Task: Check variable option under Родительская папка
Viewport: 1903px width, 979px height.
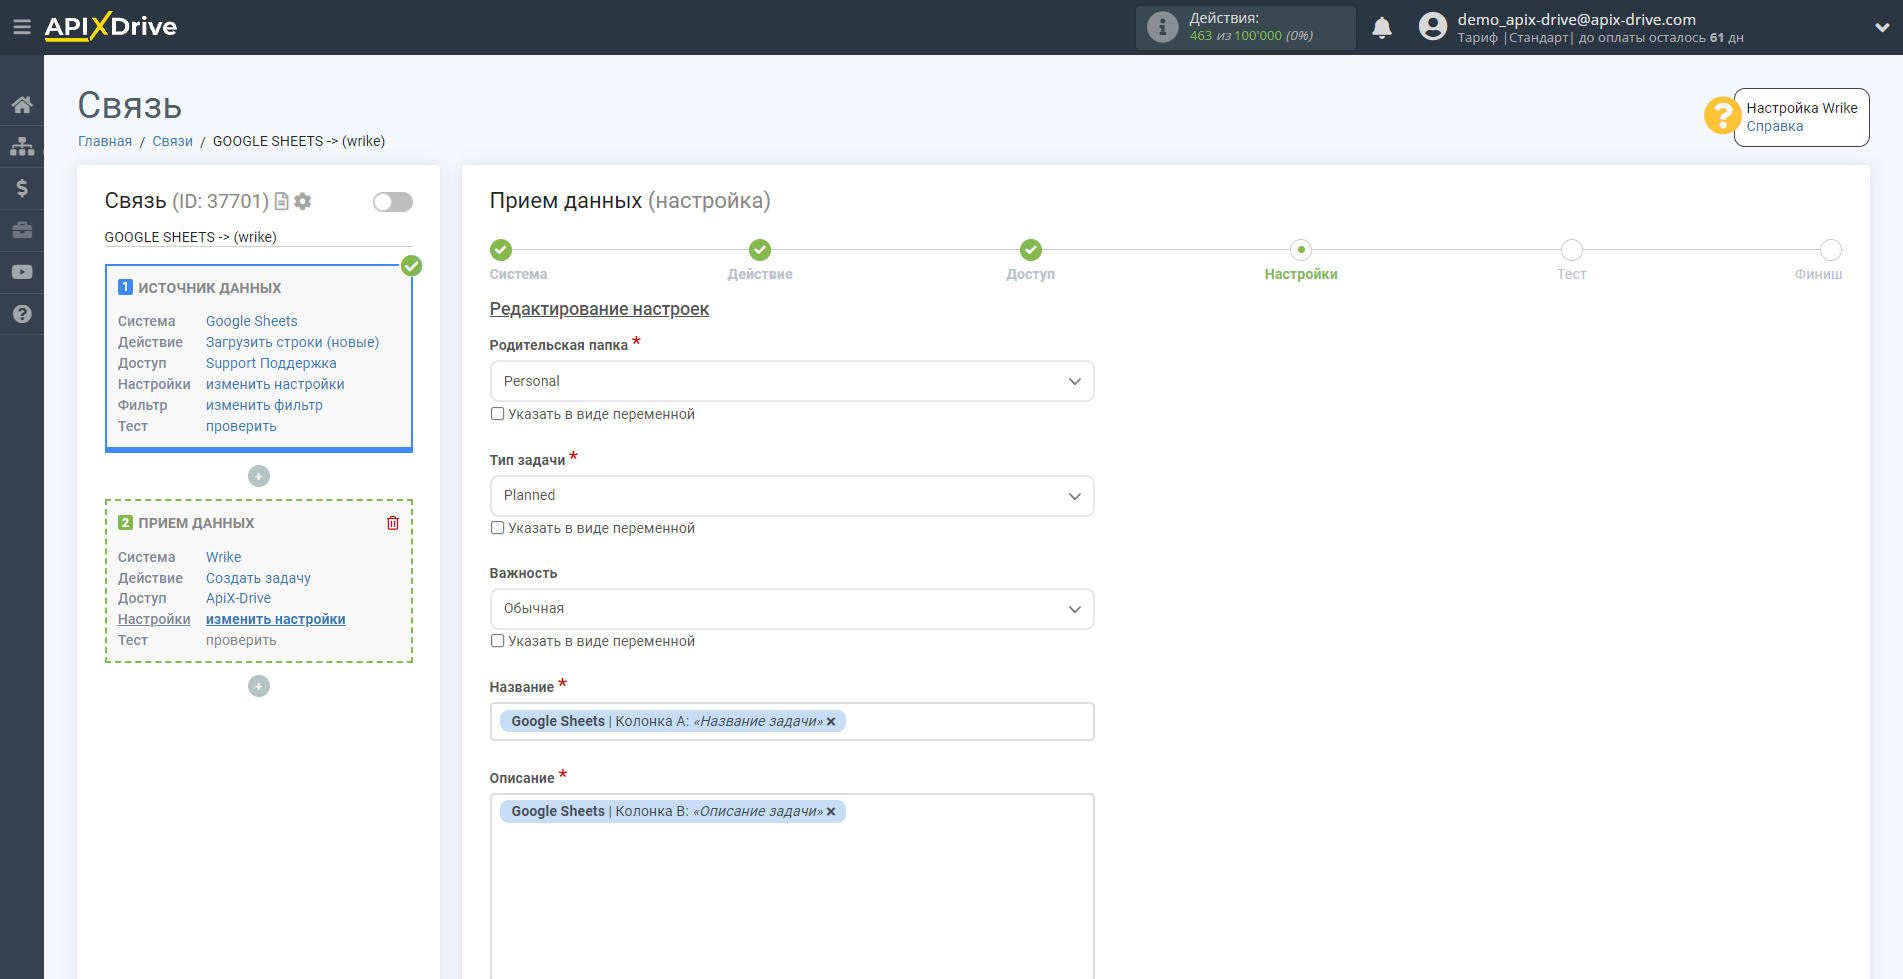Action: tap(497, 414)
